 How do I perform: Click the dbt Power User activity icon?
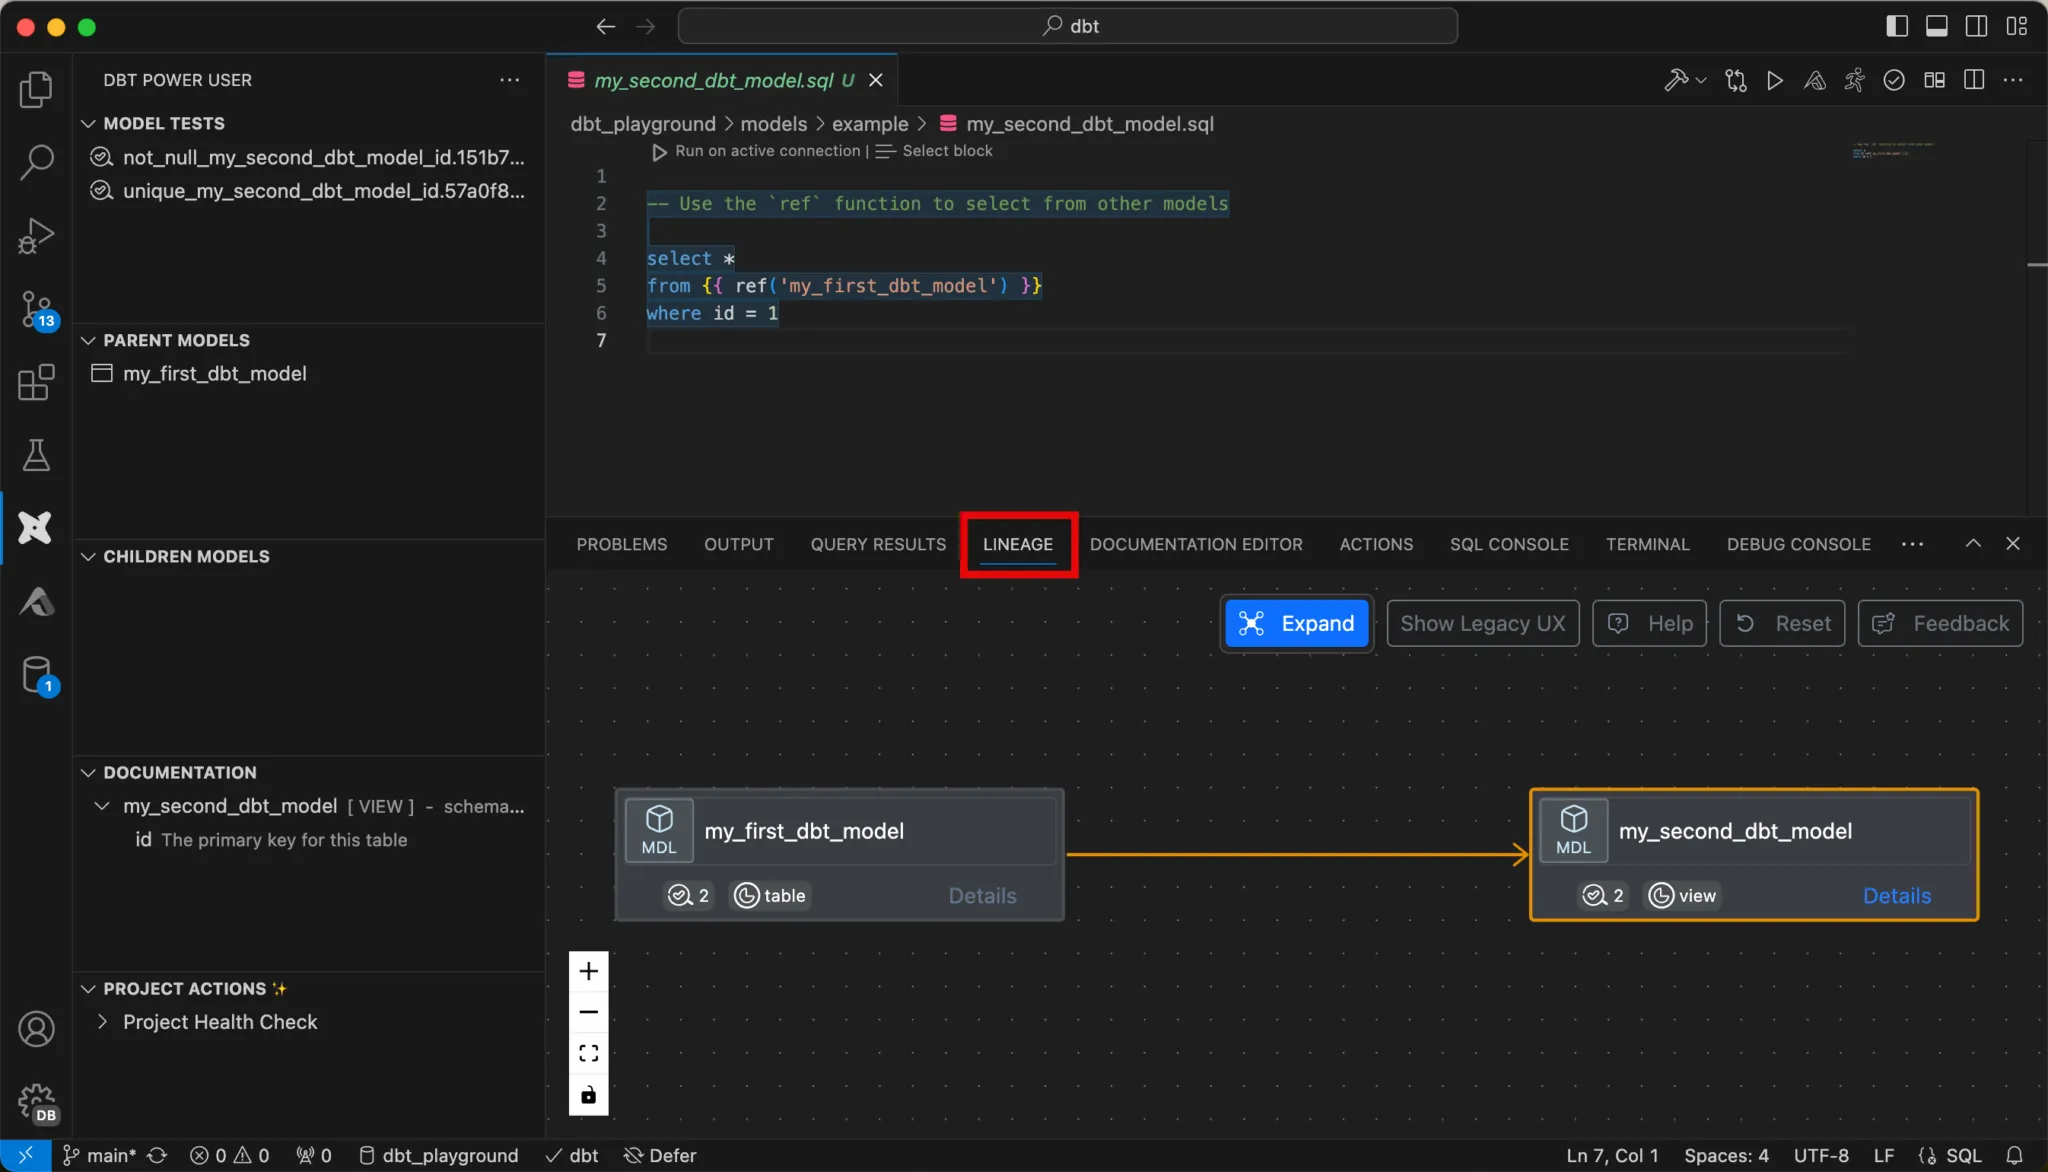point(36,527)
